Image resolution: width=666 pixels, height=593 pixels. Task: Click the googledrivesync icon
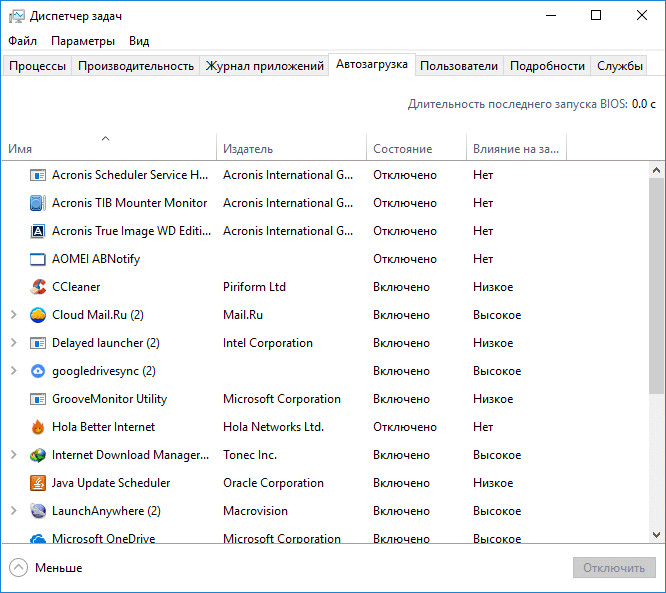point(38,371)
